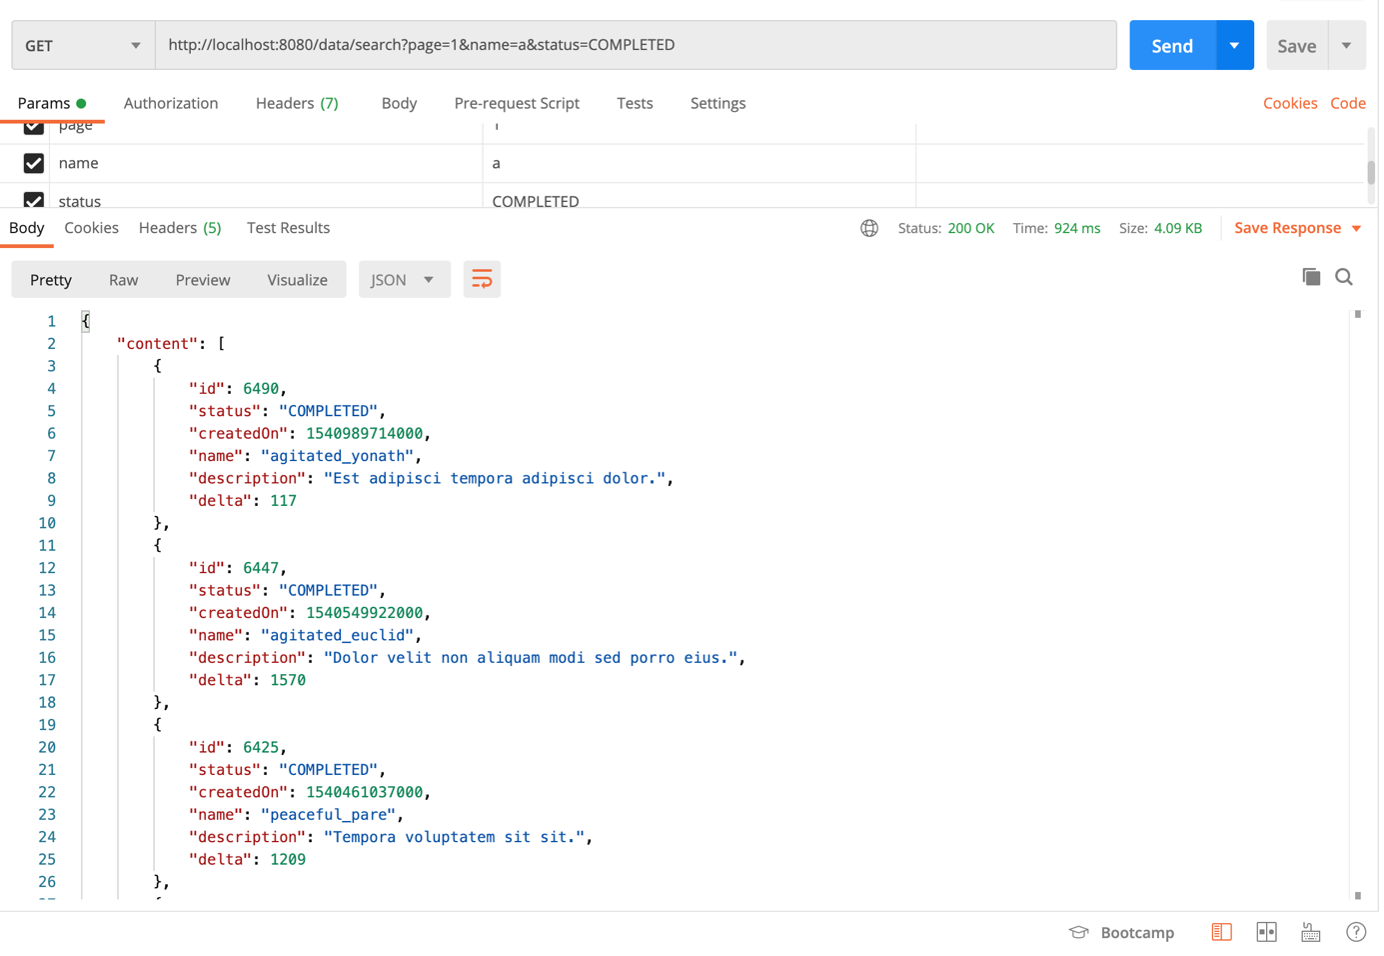This screenshot has width=1384, height=956.
Task: Open the Tests tab
Action: tap(635, 103)
